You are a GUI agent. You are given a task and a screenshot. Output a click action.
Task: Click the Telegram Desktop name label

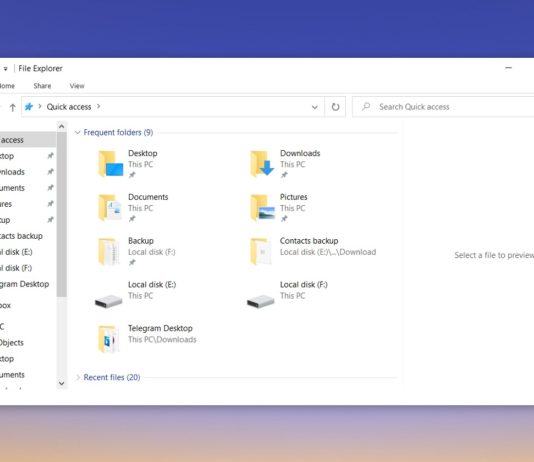[160, 328]
